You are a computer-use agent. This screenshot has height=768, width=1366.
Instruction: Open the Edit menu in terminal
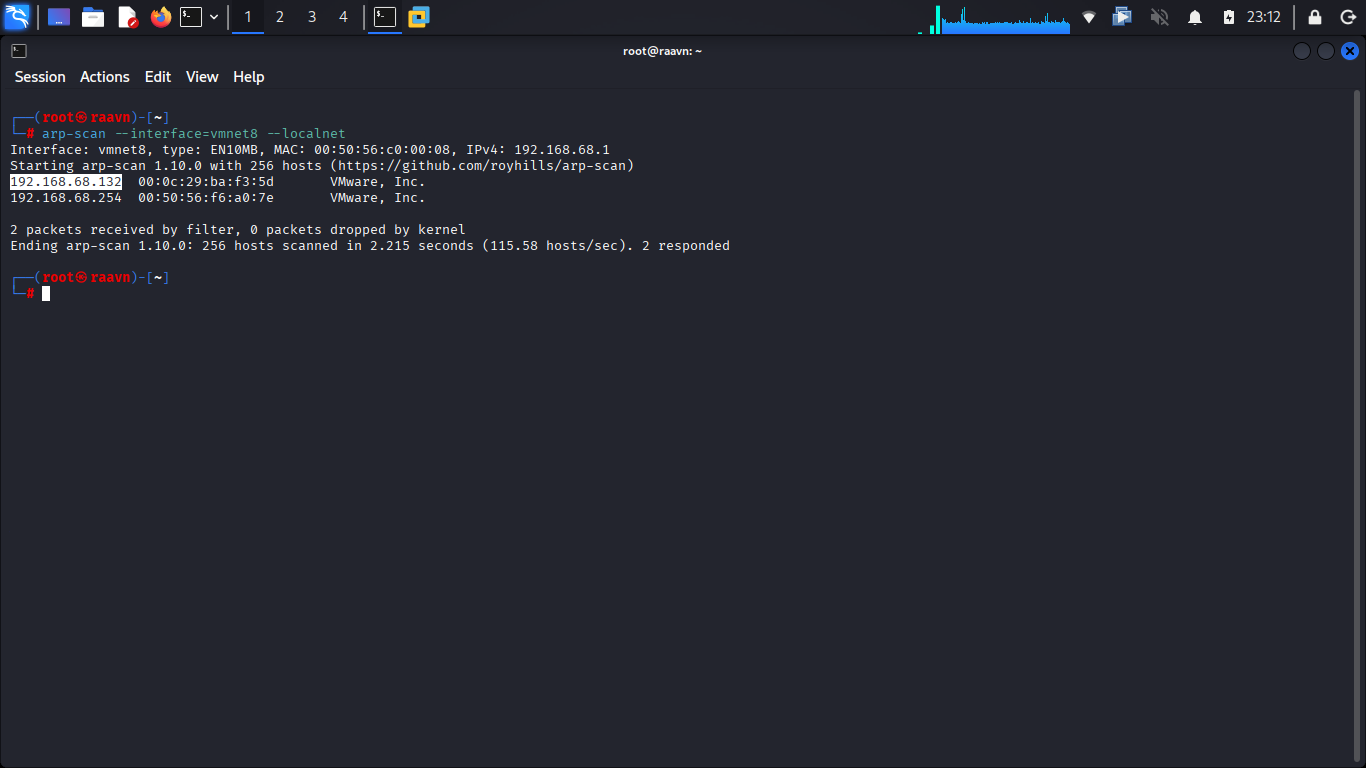tap(158, 77)
